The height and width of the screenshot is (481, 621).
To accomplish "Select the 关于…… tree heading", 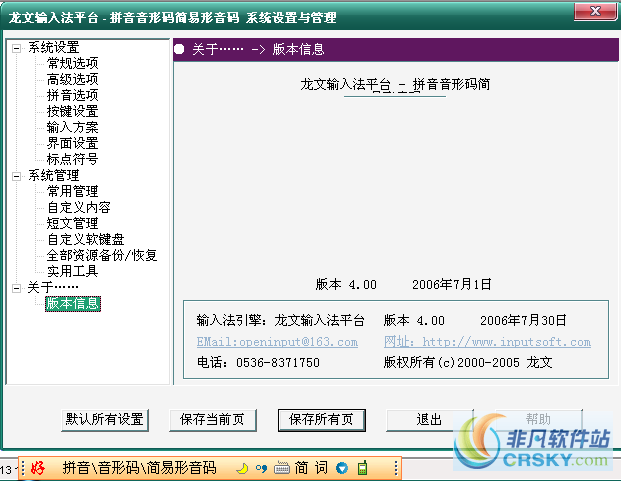I will [53, 287].
